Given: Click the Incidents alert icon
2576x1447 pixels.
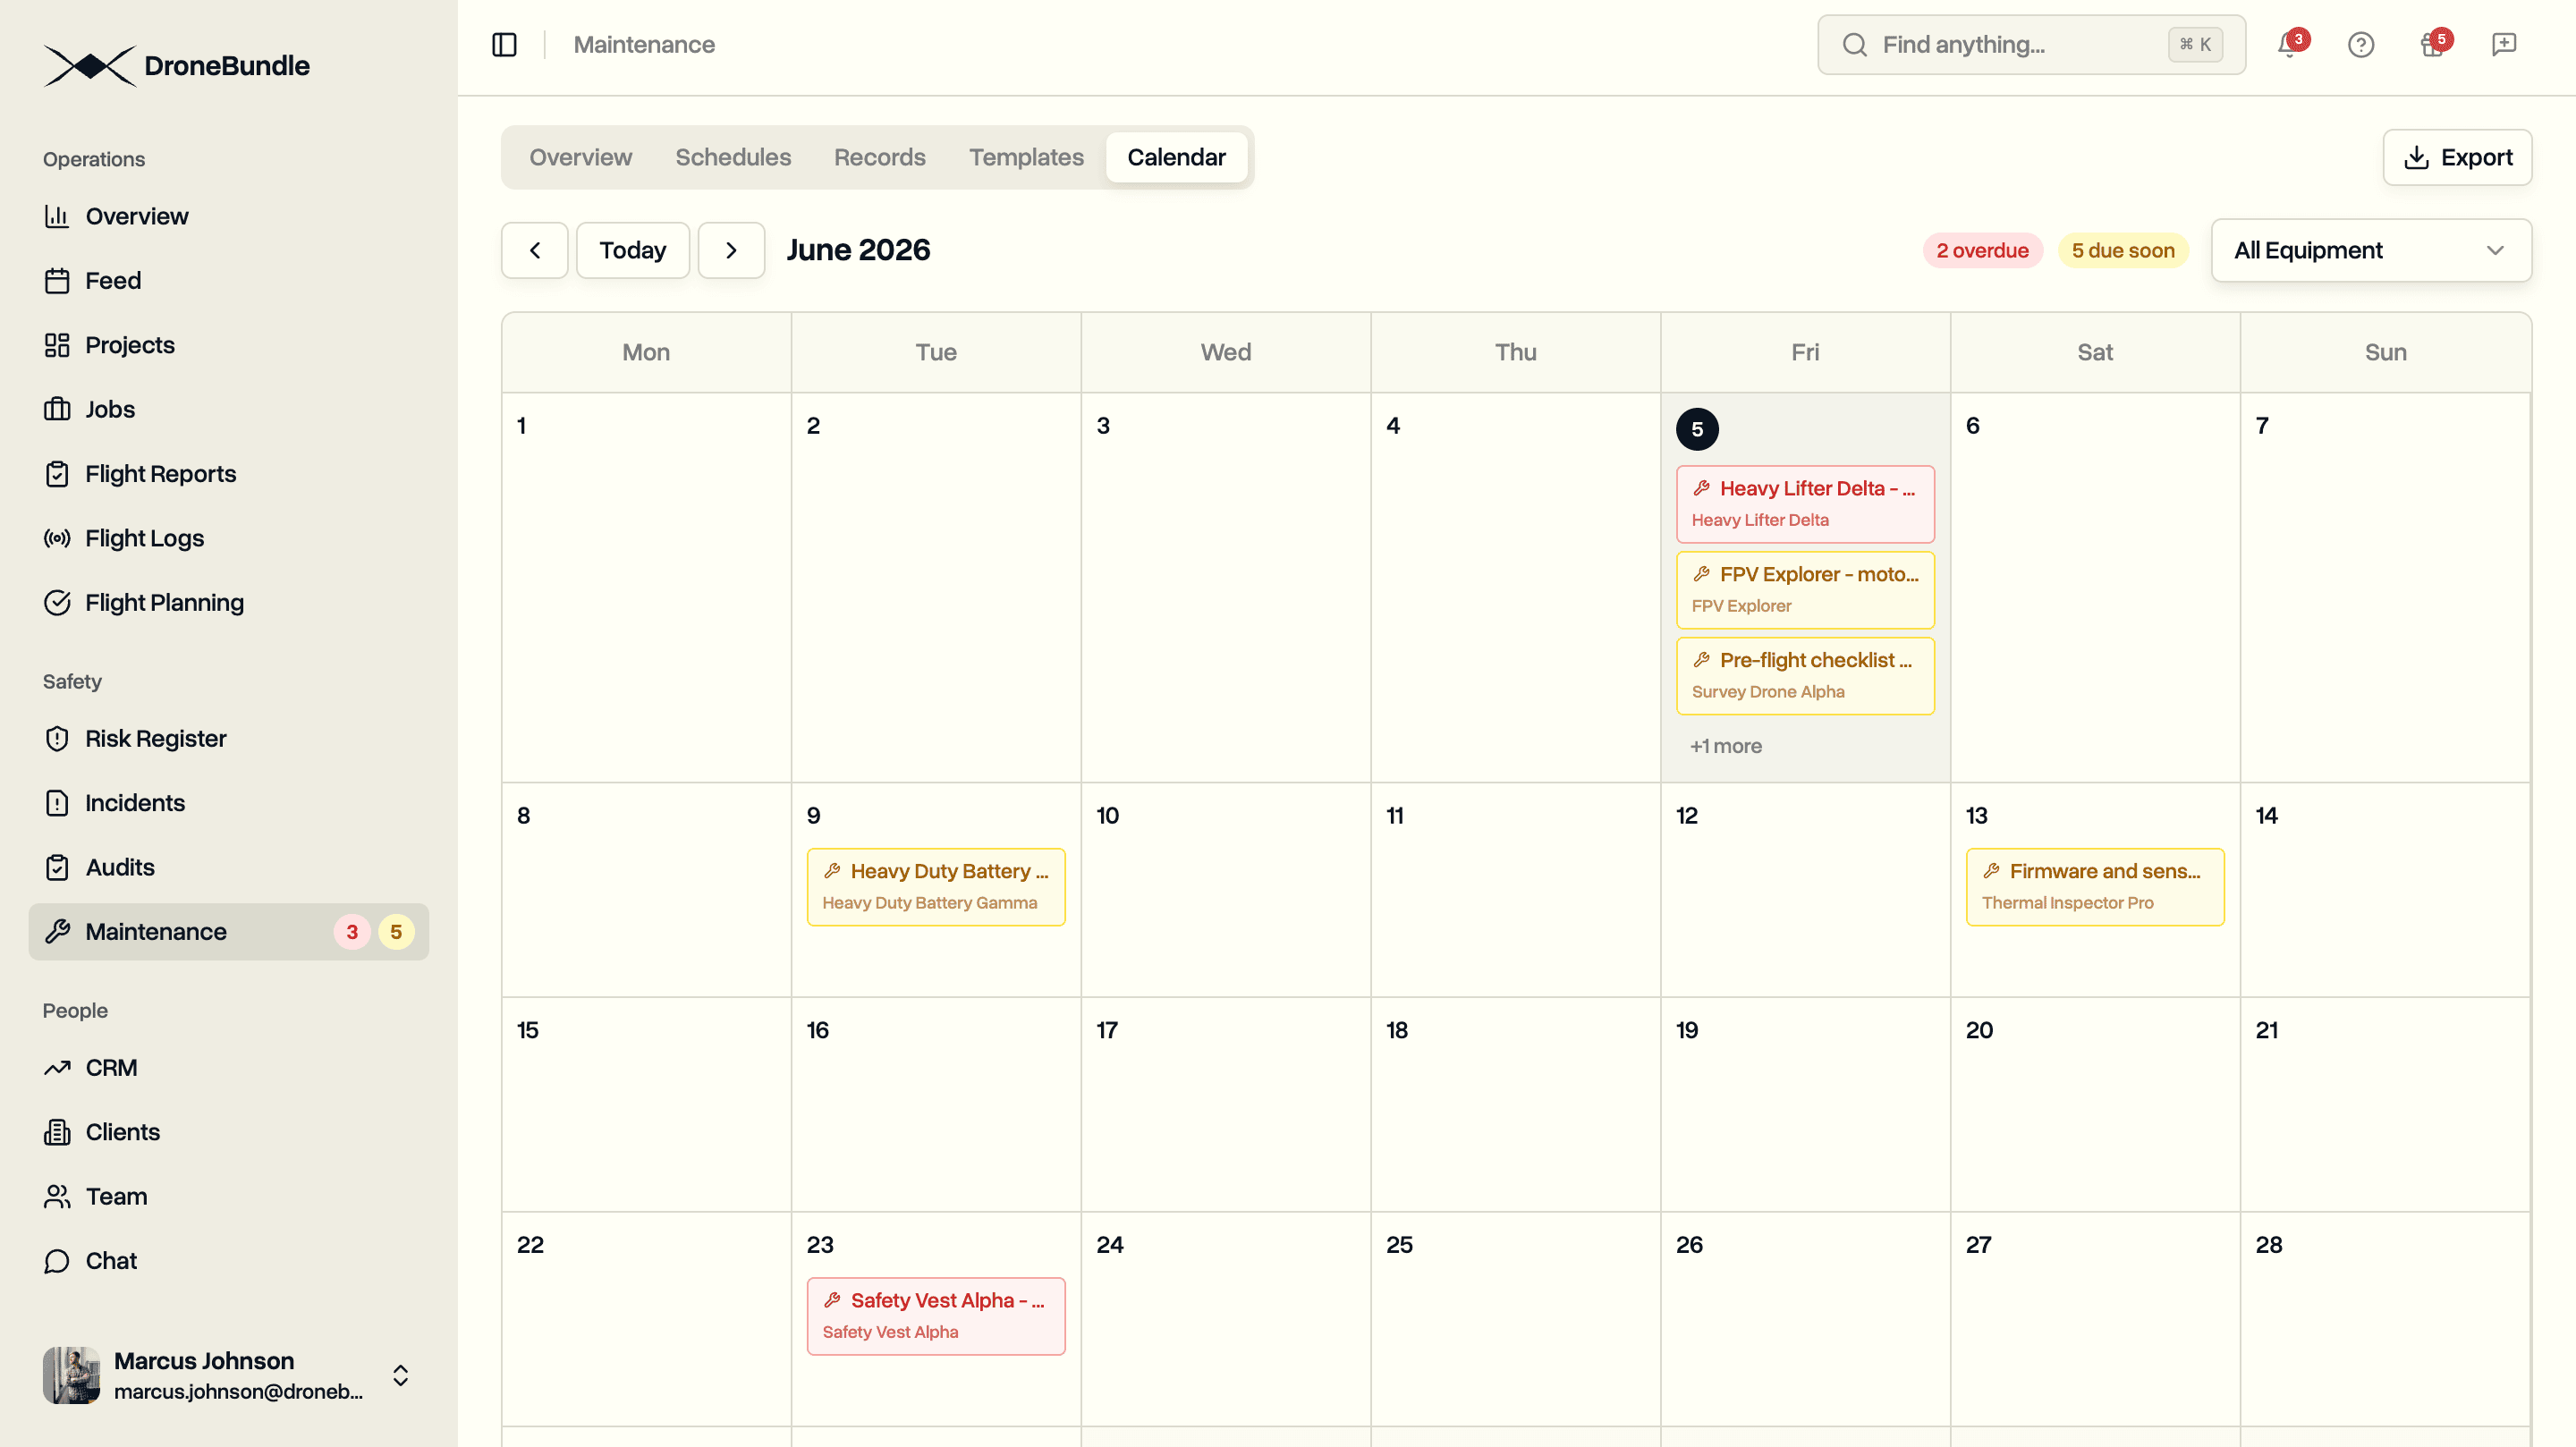Looking at the screenshot, I should pyautogui.click(x=57, y=803).
